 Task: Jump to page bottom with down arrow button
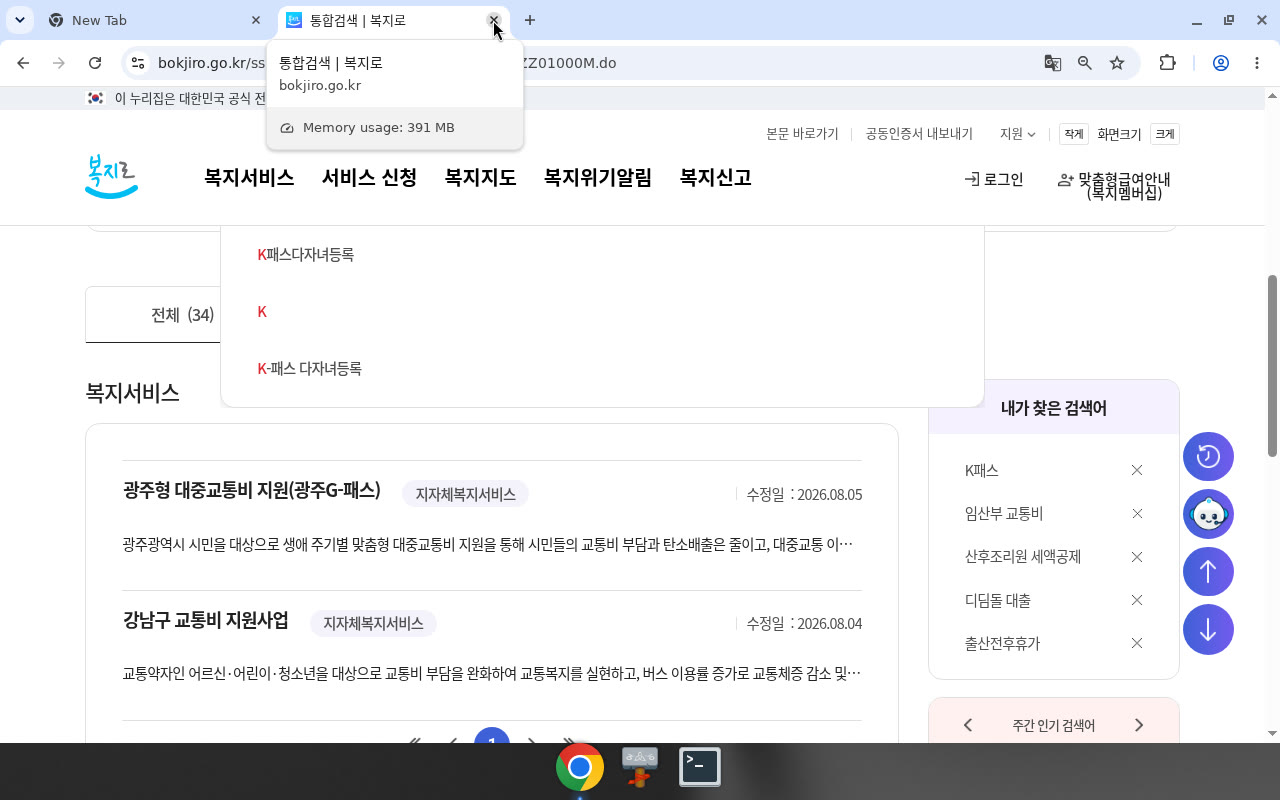(1208, 630)
